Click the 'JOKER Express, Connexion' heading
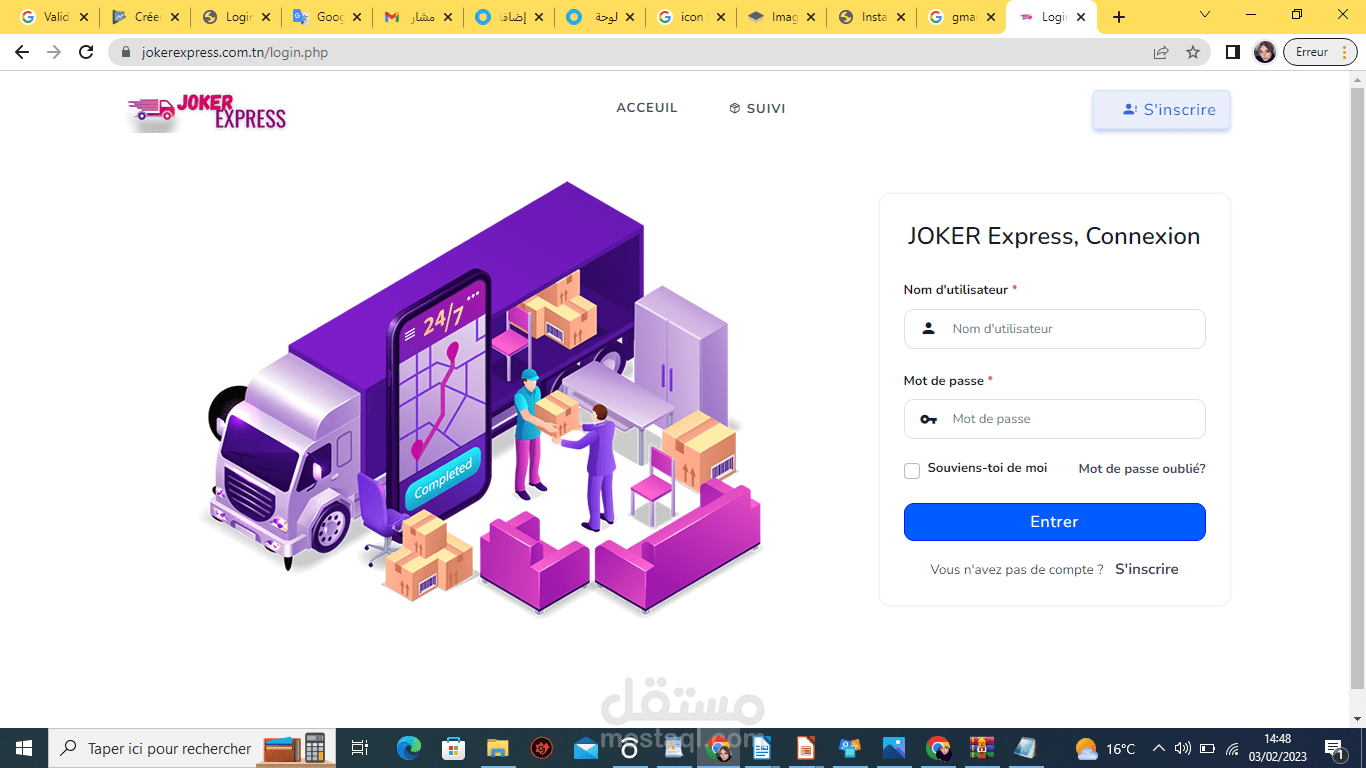 1054,237
